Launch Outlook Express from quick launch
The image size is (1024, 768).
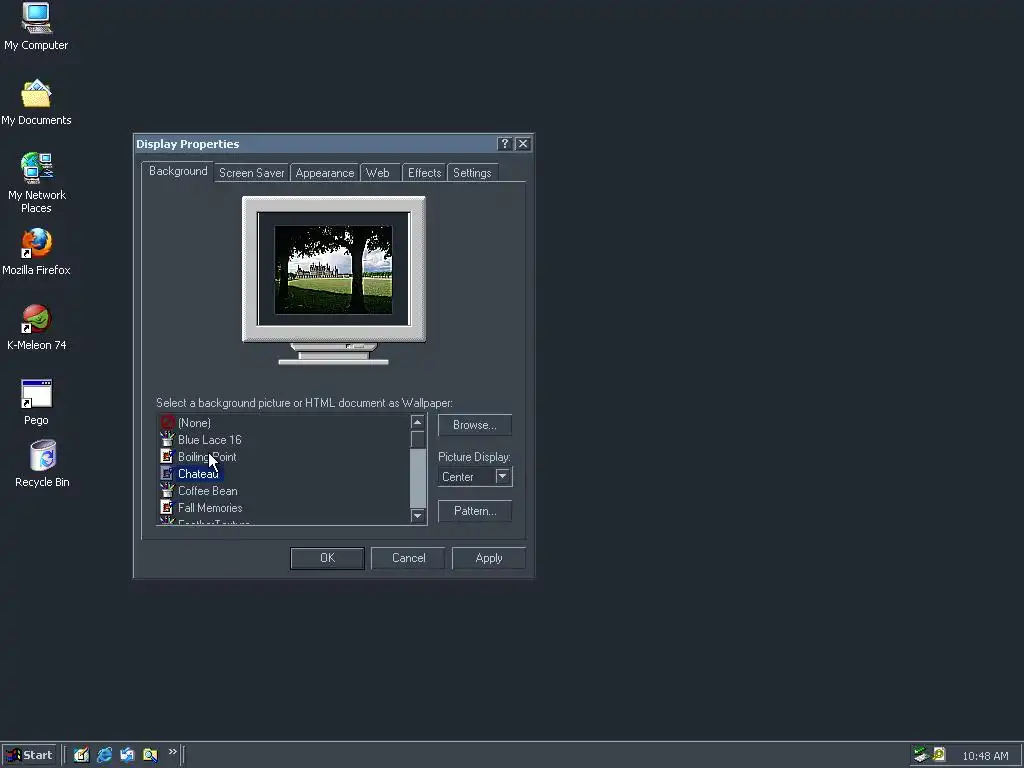point(127,755)
